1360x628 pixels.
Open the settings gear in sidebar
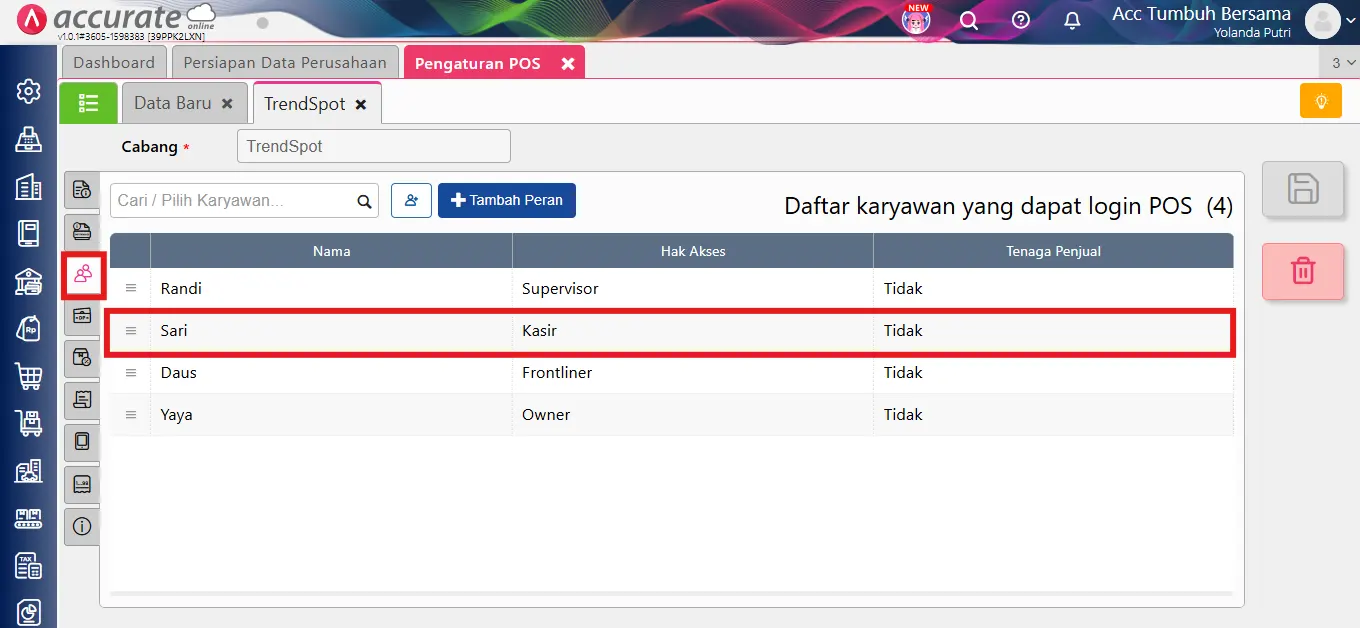coord(29,92)
